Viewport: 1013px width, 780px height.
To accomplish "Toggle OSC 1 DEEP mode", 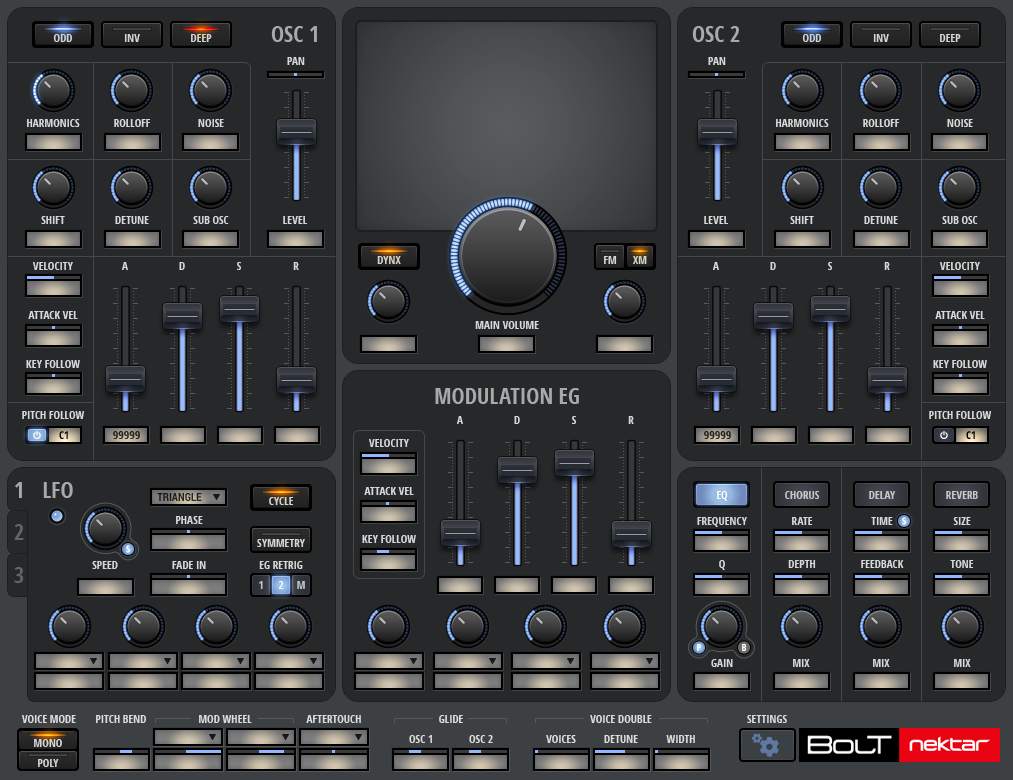I will click(x=201, y=35).
